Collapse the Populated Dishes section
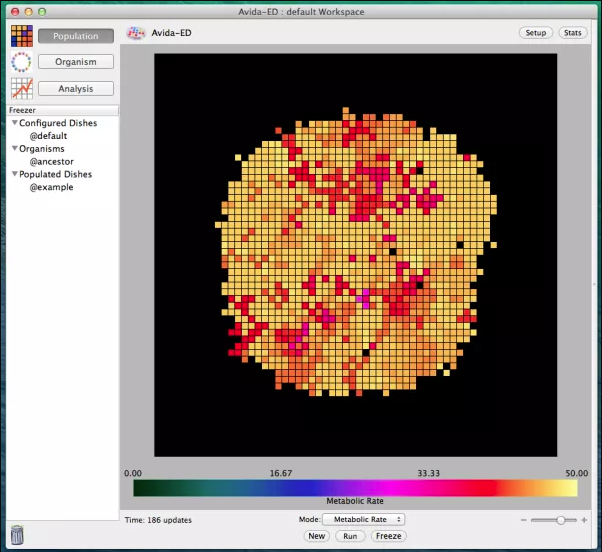Image resolution: width=602 pixels, height=552 pixels. click(15, 174)
